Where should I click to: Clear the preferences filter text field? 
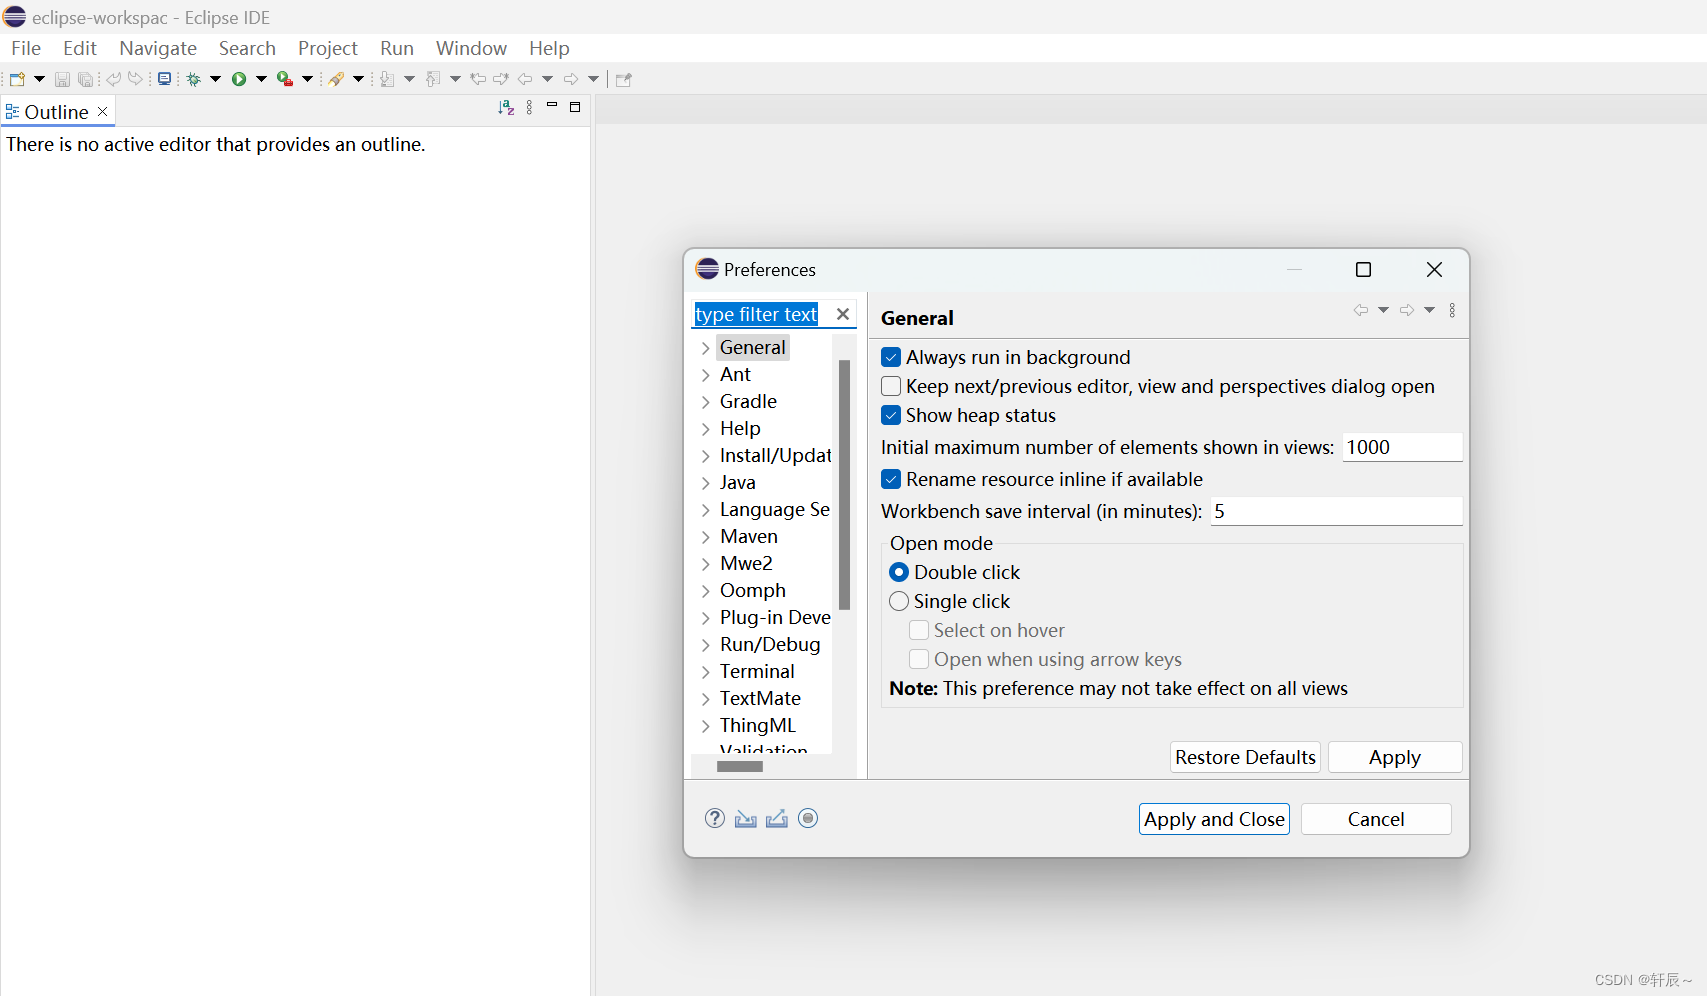click(x=843, y=314)
